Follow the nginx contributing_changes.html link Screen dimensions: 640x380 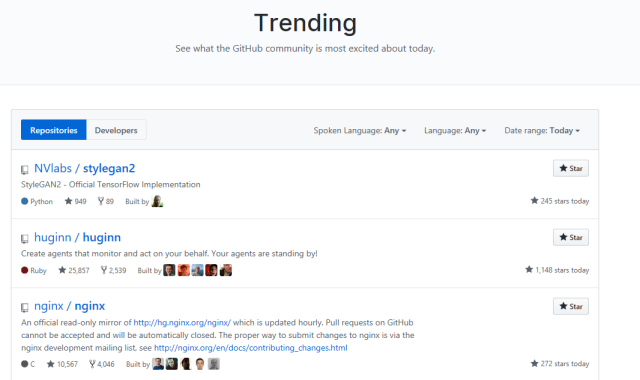tap(251, 348)
